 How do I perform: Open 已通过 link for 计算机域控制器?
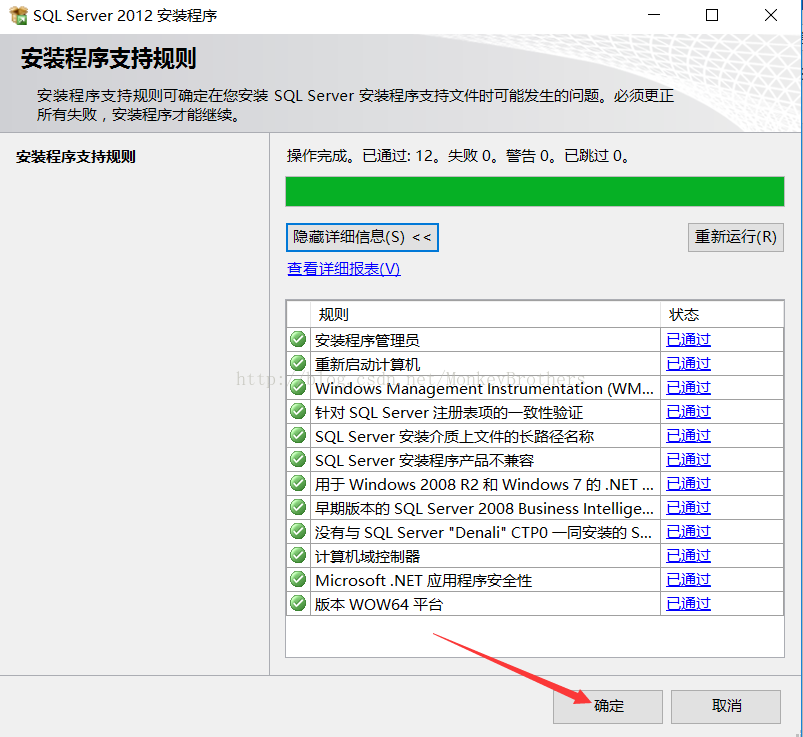pyautogui.click(x=688, y=556)
